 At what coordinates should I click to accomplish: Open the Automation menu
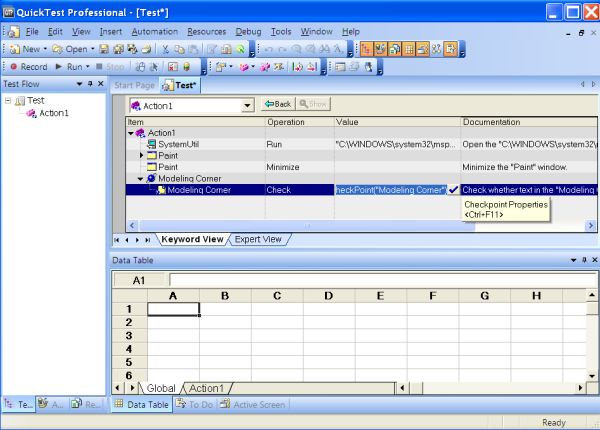pos(155,32)
